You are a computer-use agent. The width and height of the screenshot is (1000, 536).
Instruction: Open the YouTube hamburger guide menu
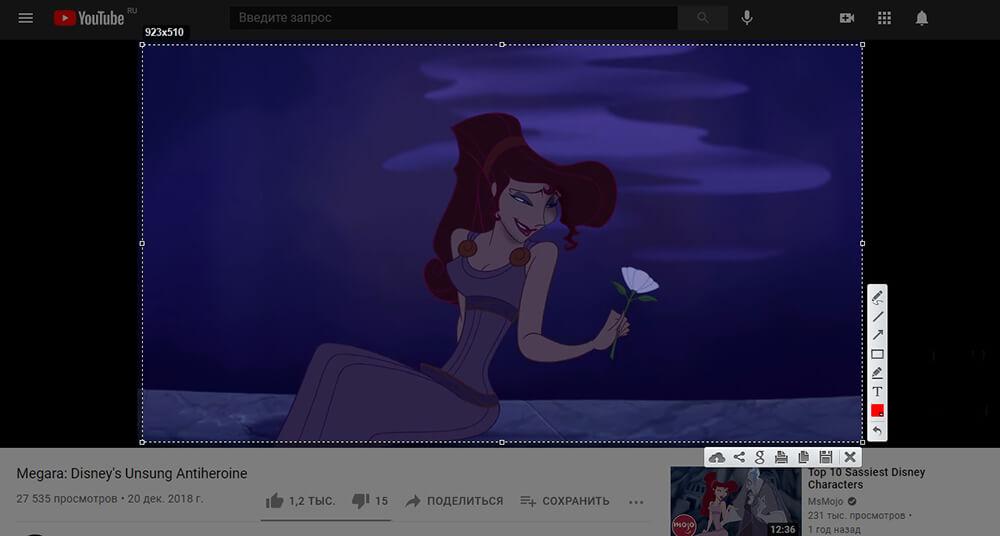coord(26,18)
